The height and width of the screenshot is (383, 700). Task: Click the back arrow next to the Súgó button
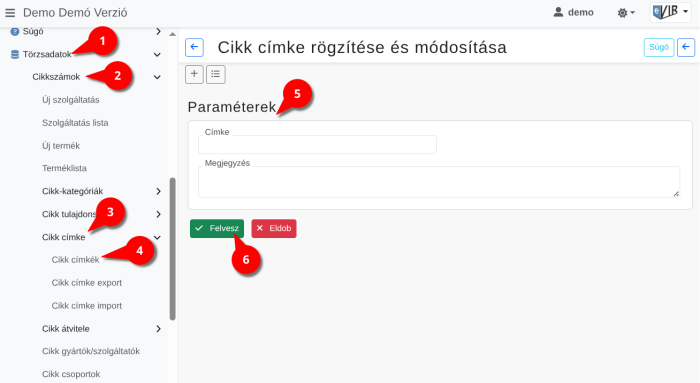tap(686, 47)
